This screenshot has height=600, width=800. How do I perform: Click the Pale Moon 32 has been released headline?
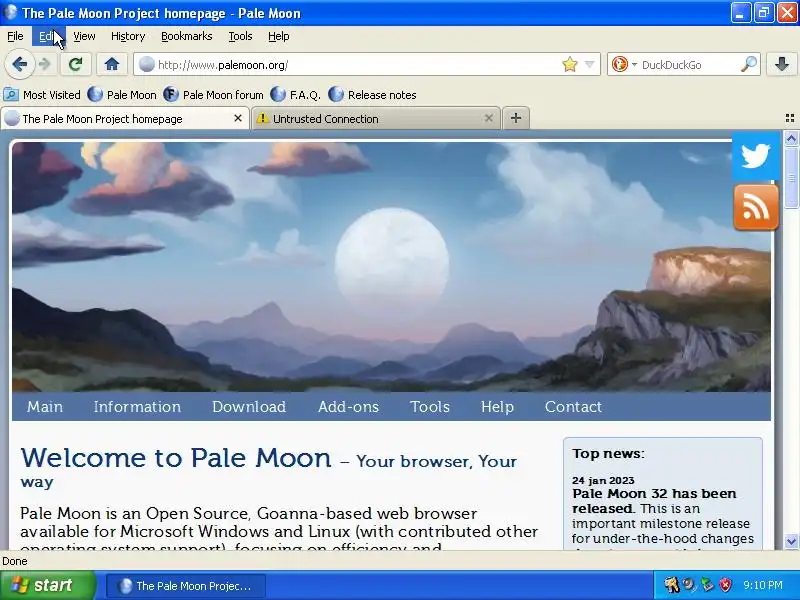[x=654, y=501]
